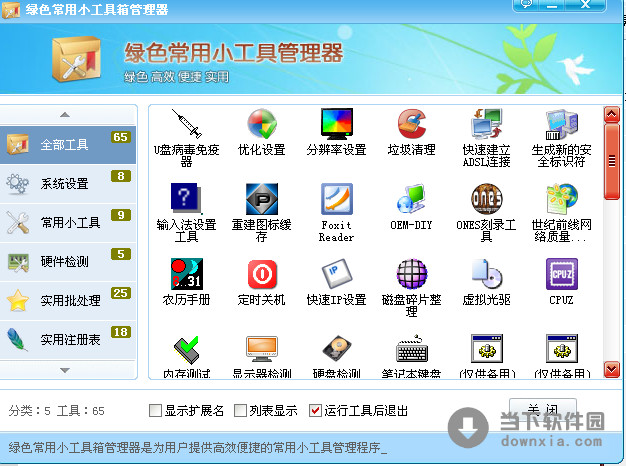The width and height of the screenshot is (626, 466).
Task: Open the 虚拟光驱 tool
Action: point(487,282)
